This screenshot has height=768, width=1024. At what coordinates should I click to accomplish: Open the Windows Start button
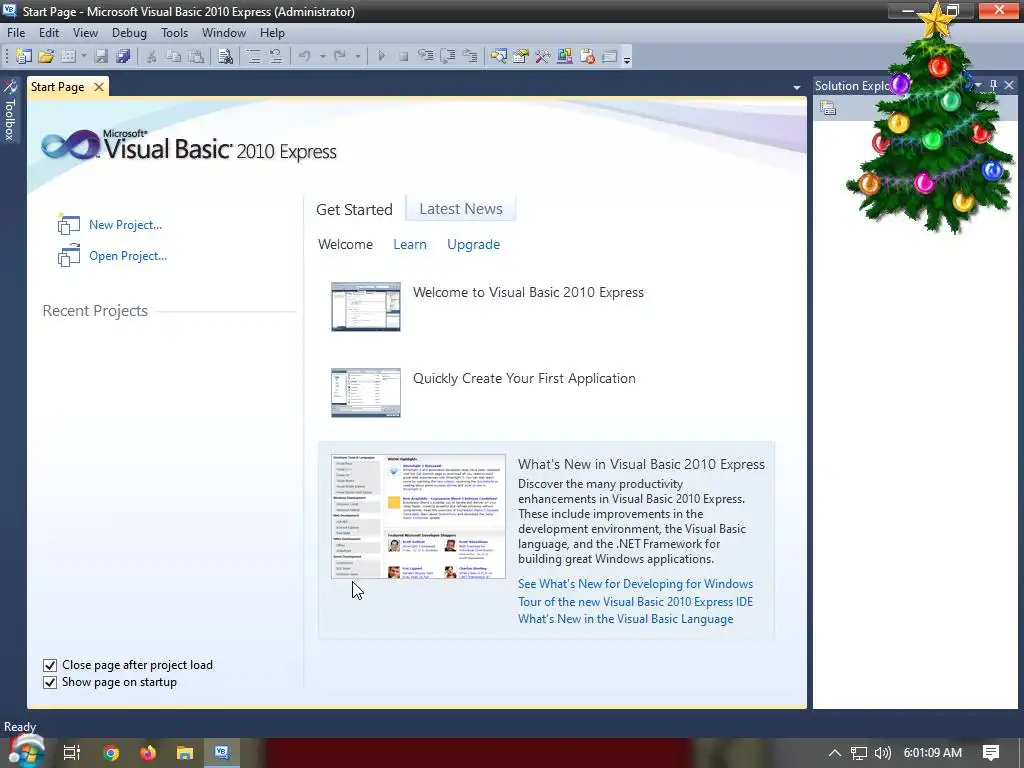tap(25, 752)
